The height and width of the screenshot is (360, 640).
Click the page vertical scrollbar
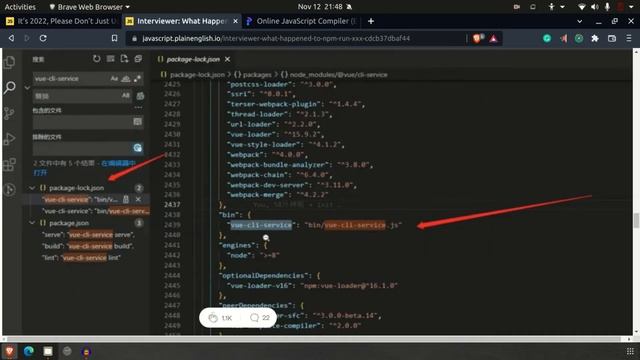tap(636, 221)
